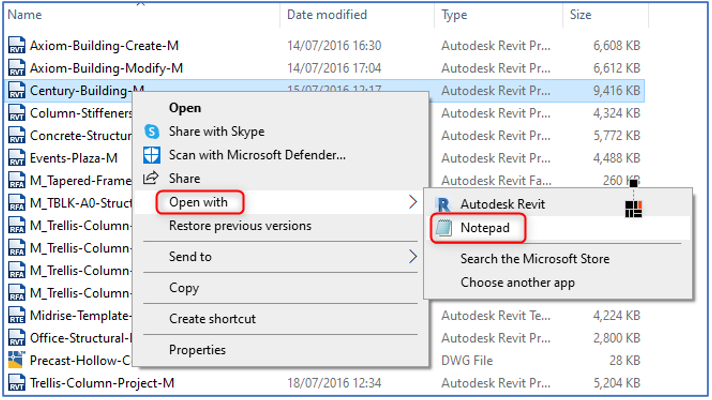This screenshot has height=400, width=712.
Task: Open Properties from the context menu
Action: [x=197, y=350]
